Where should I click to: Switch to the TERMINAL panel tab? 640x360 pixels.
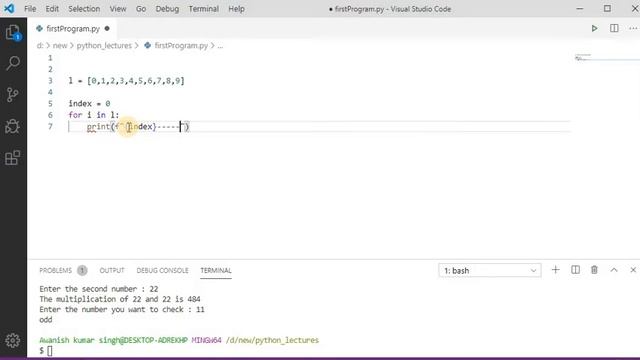coord(216,270)
